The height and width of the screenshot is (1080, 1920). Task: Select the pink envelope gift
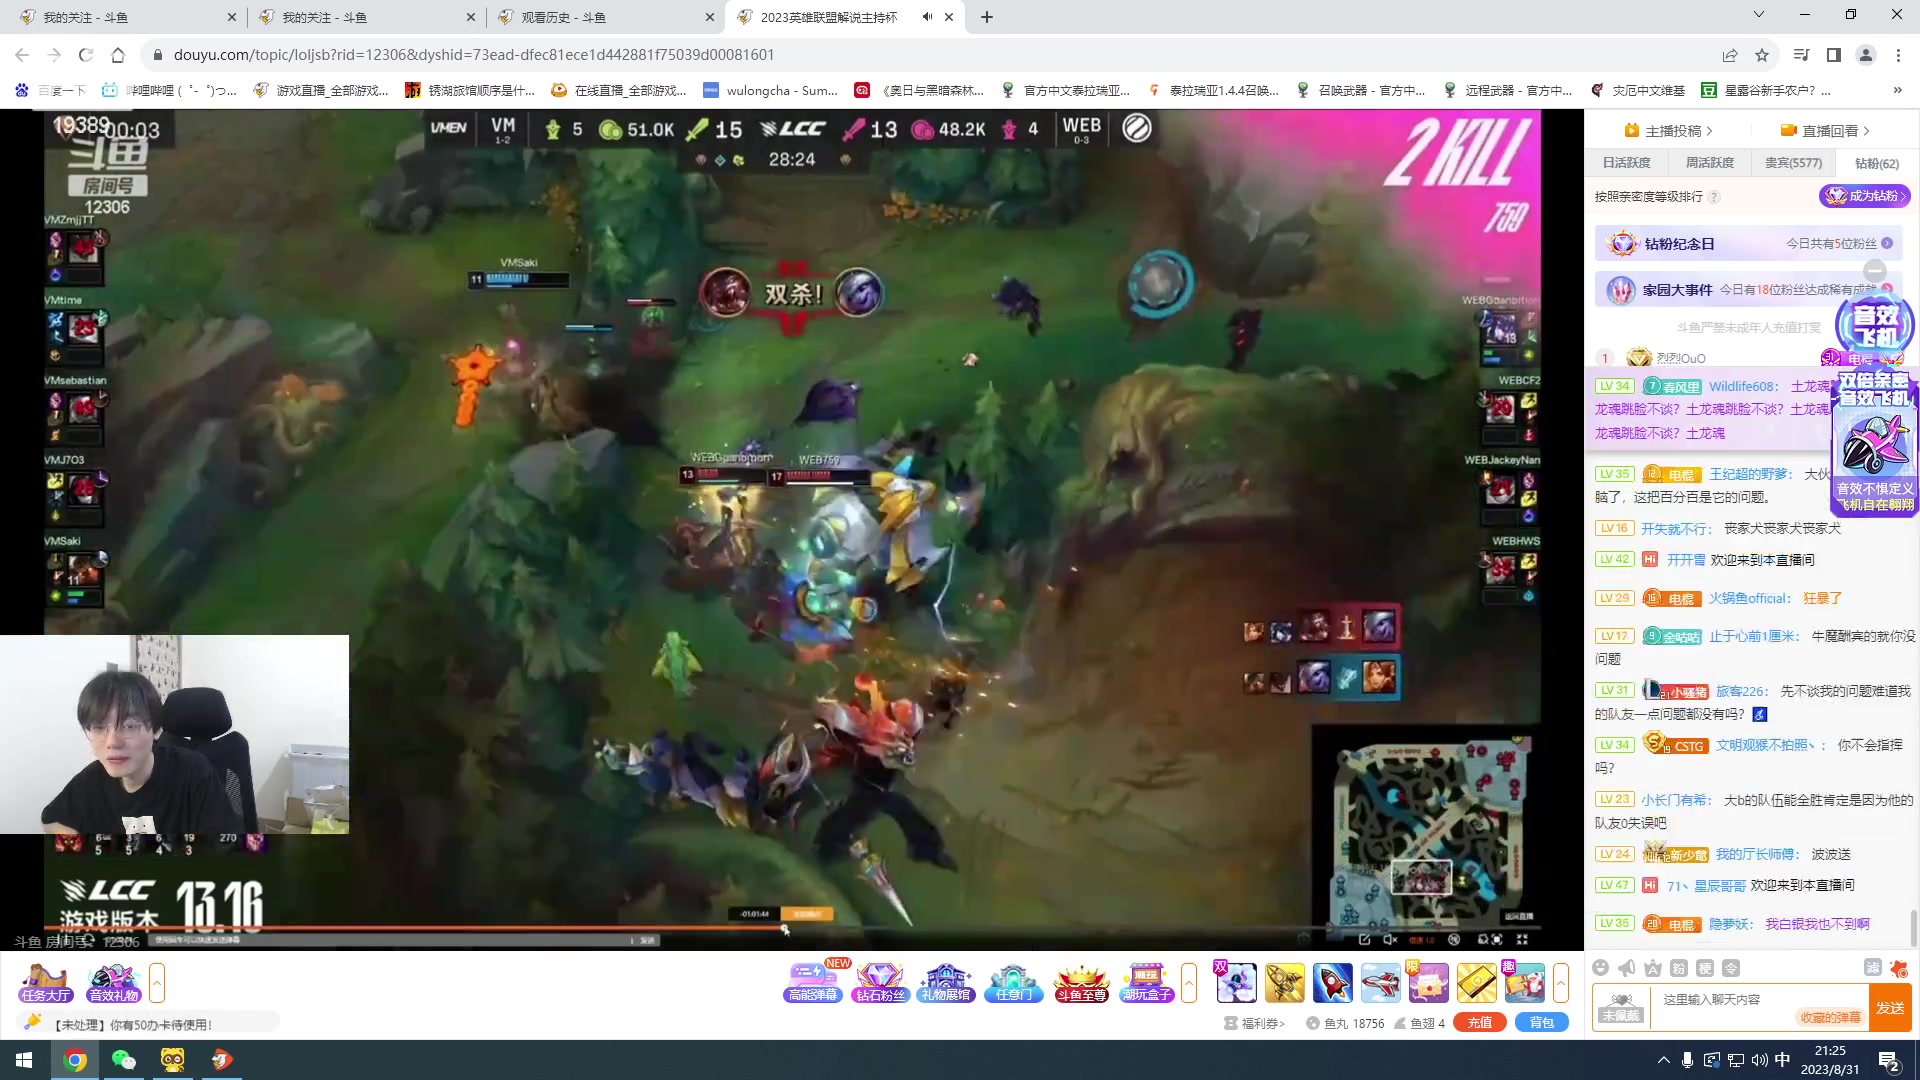tap(1428, 983)
